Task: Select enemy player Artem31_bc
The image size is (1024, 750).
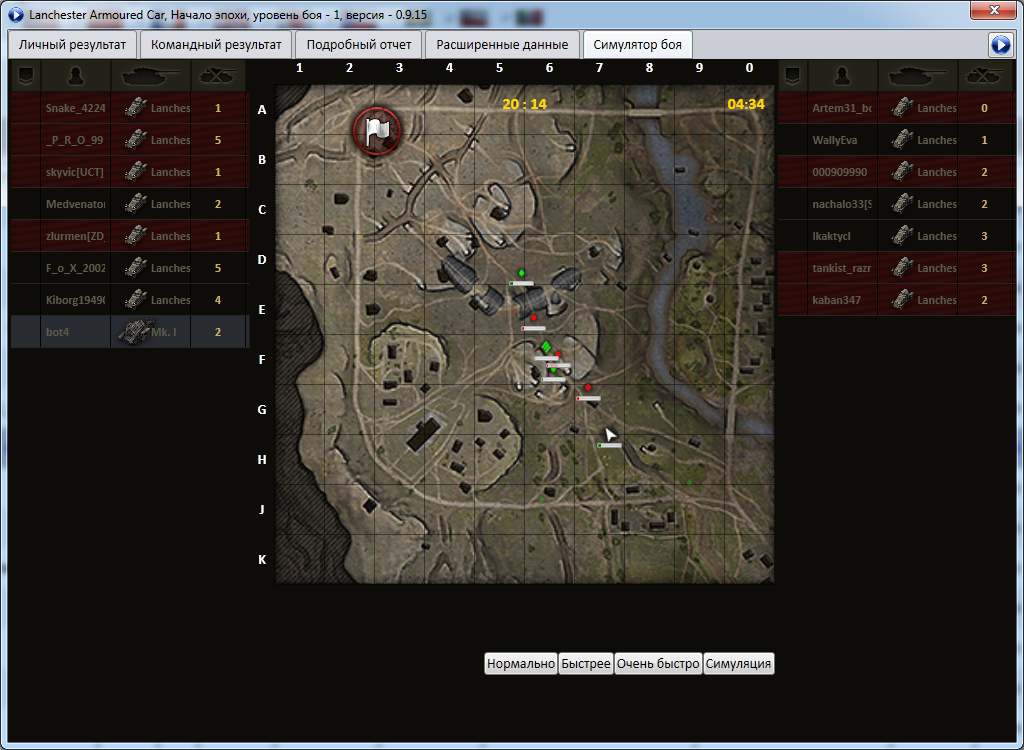Action: pos(842,108)
